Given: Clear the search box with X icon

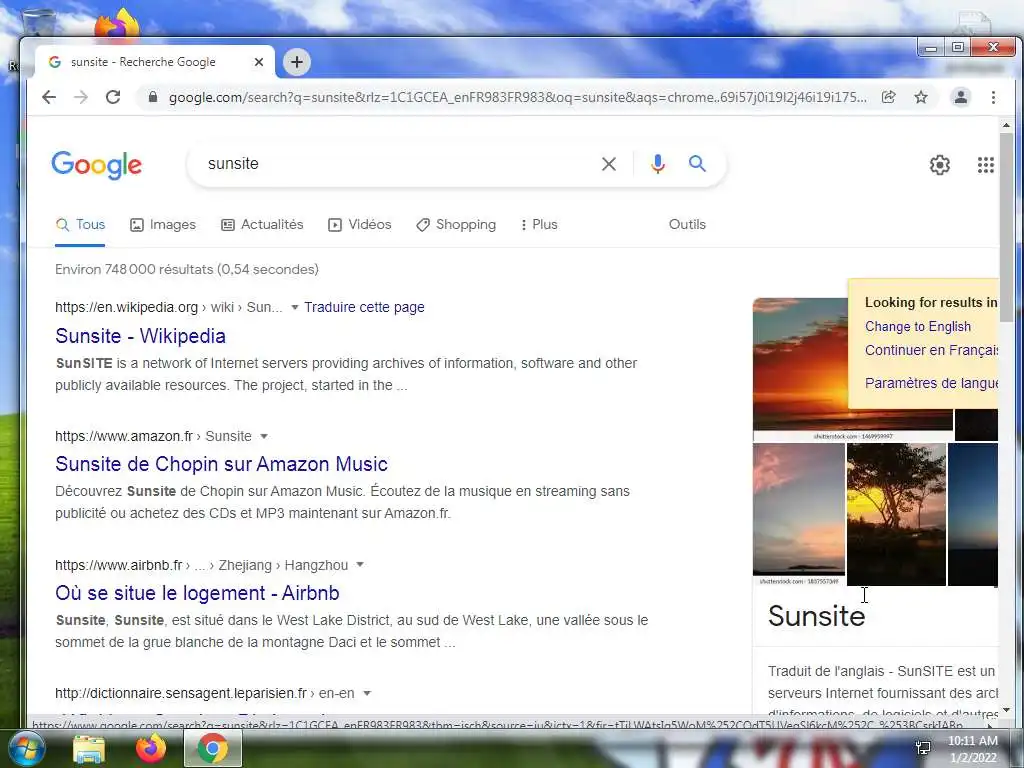Looking at the screenshot, I should point(609,164).
